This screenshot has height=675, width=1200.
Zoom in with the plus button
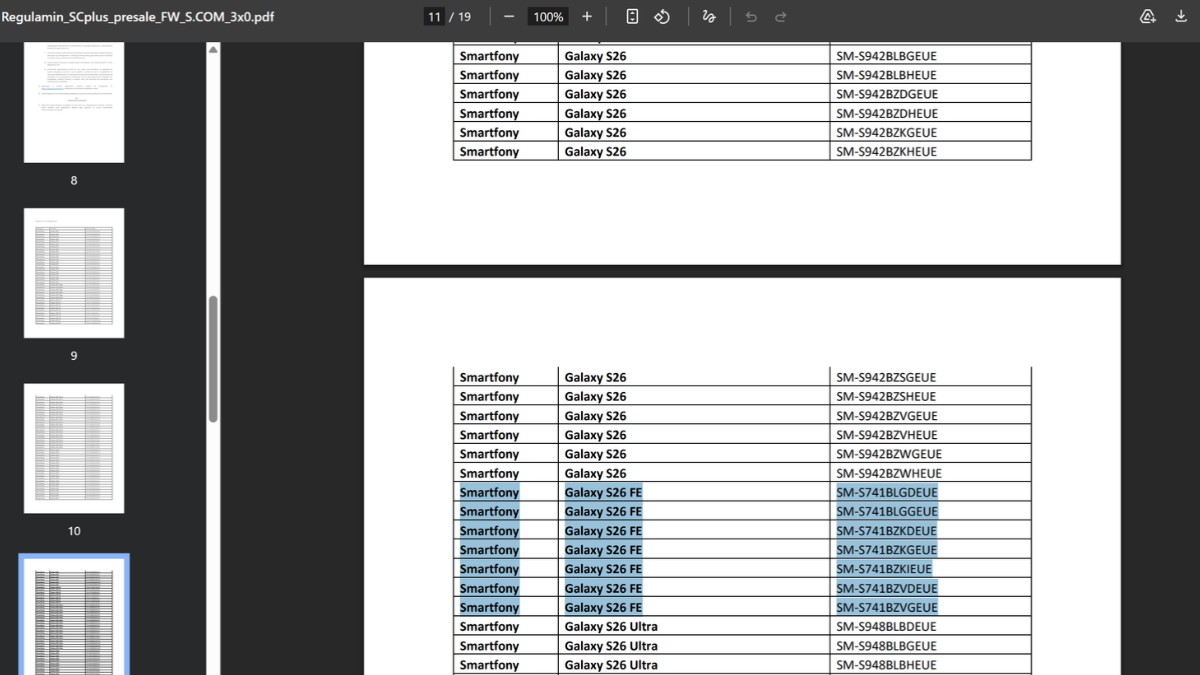[x=587, y=17]
